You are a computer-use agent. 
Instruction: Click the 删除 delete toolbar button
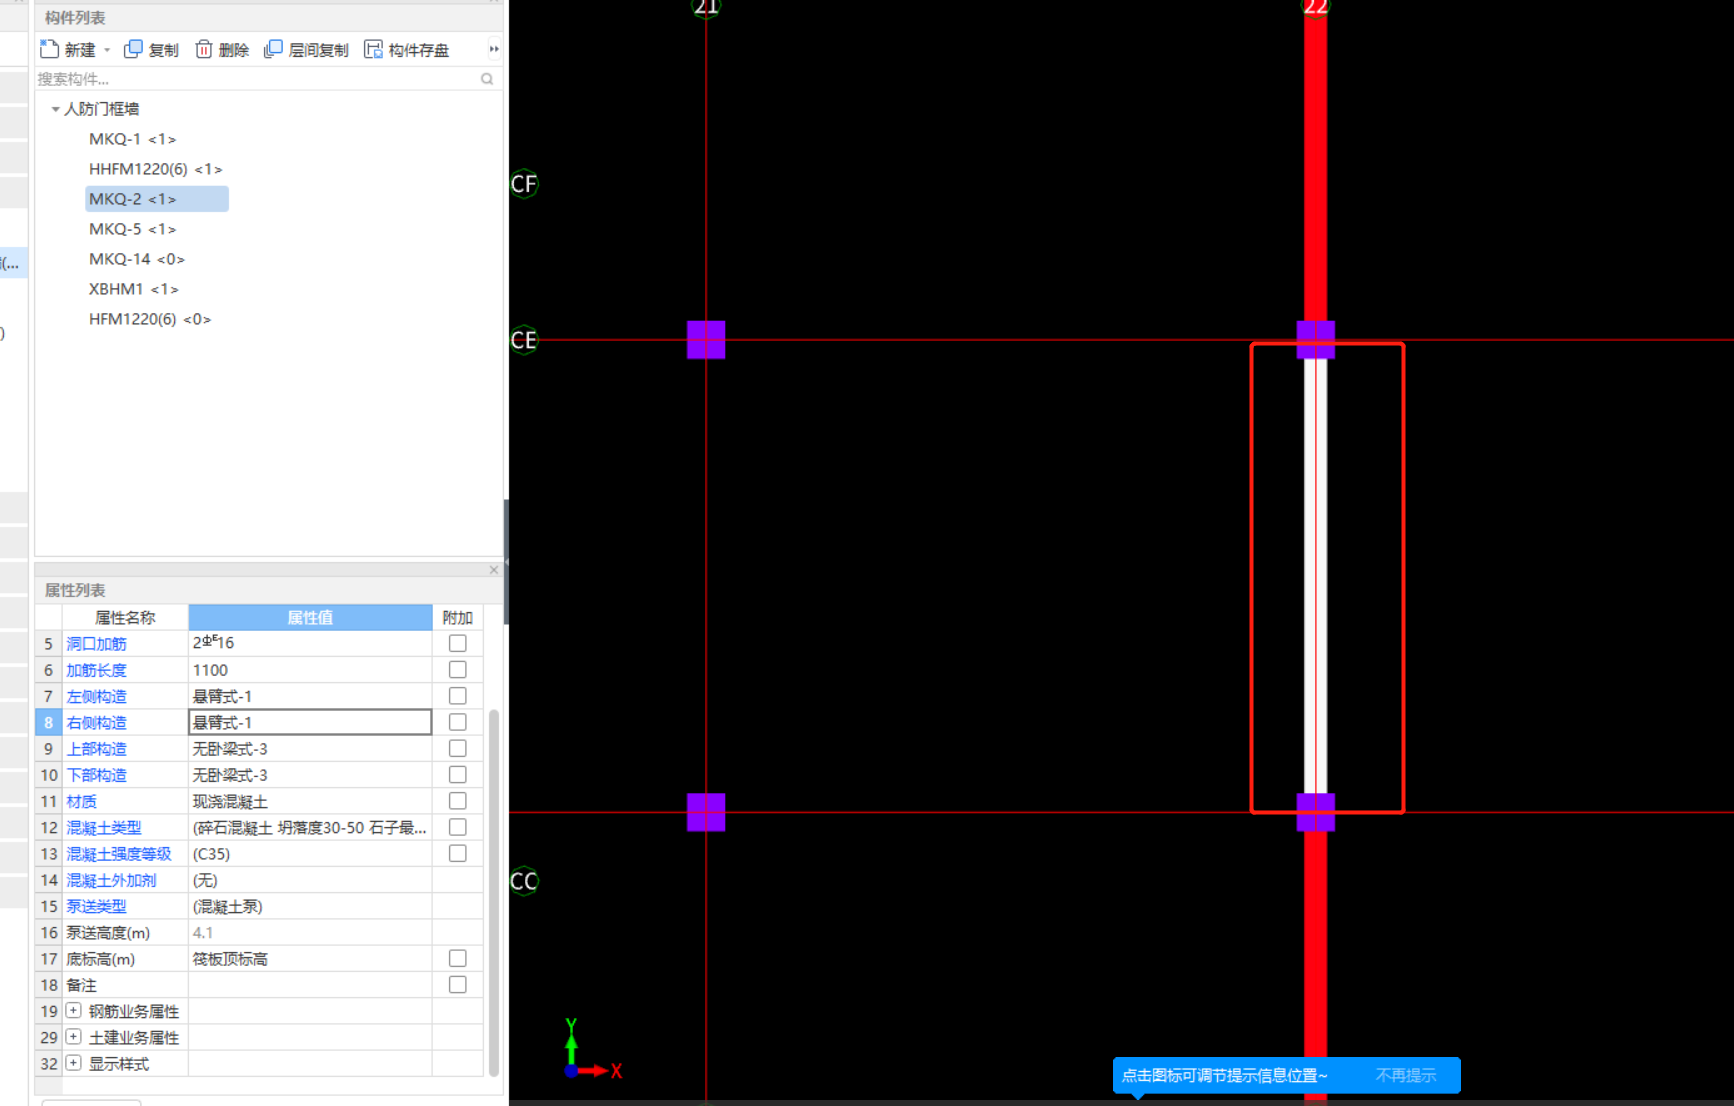pos(222,49)
